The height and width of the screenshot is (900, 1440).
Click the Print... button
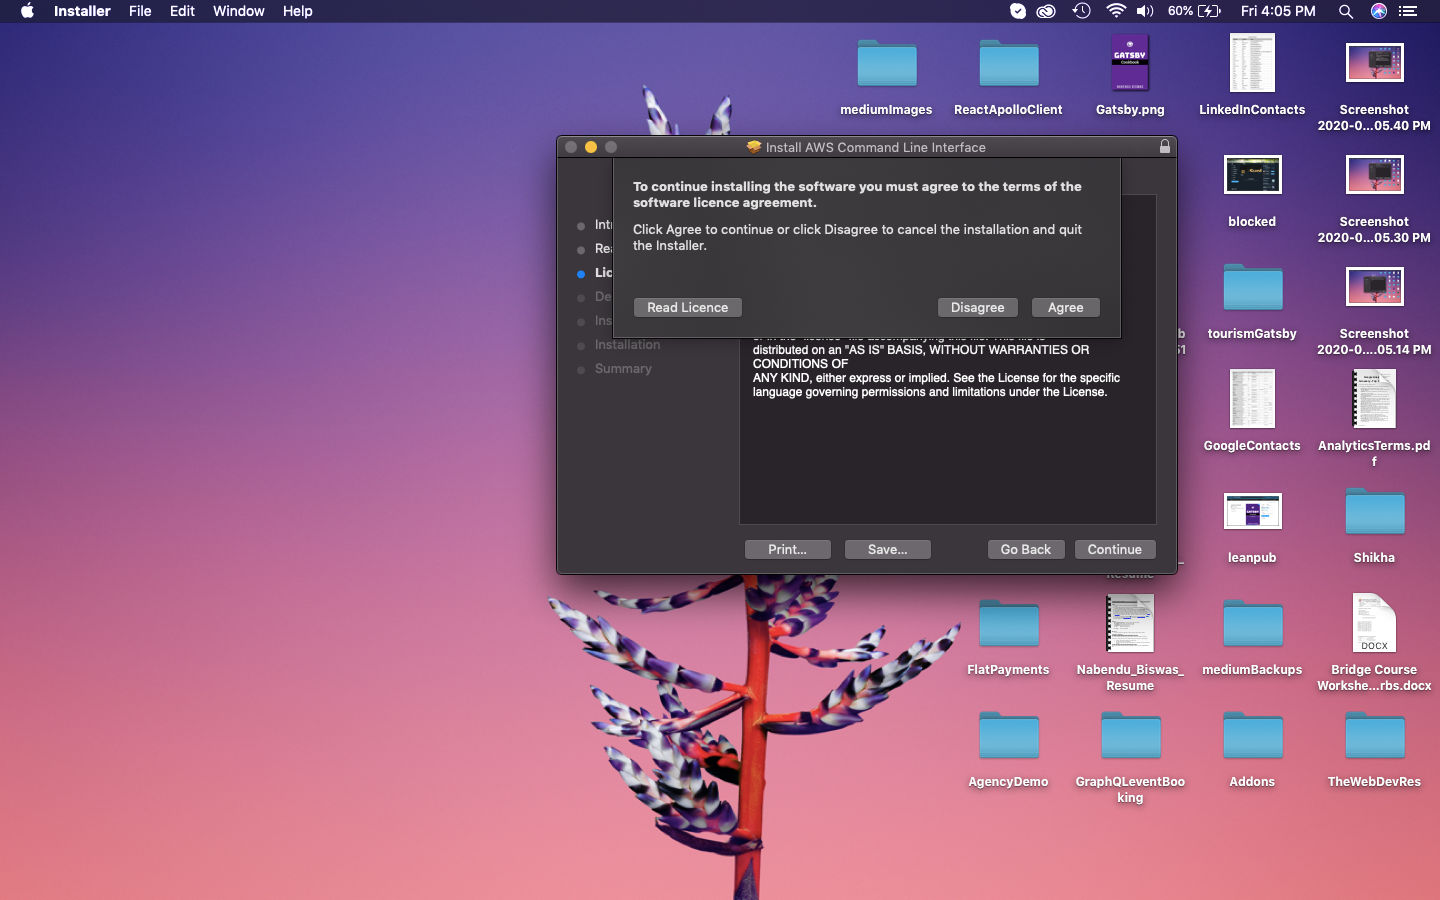click(x=788, y=549)
